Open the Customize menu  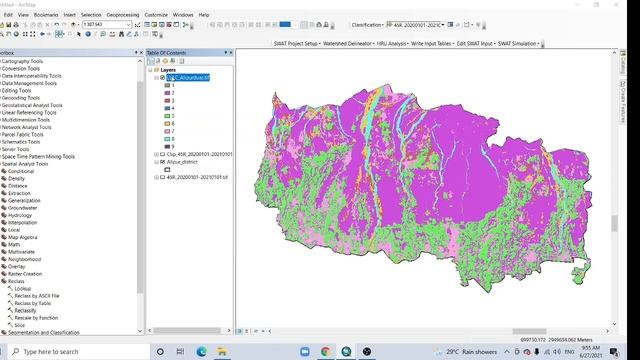(156, 15)
